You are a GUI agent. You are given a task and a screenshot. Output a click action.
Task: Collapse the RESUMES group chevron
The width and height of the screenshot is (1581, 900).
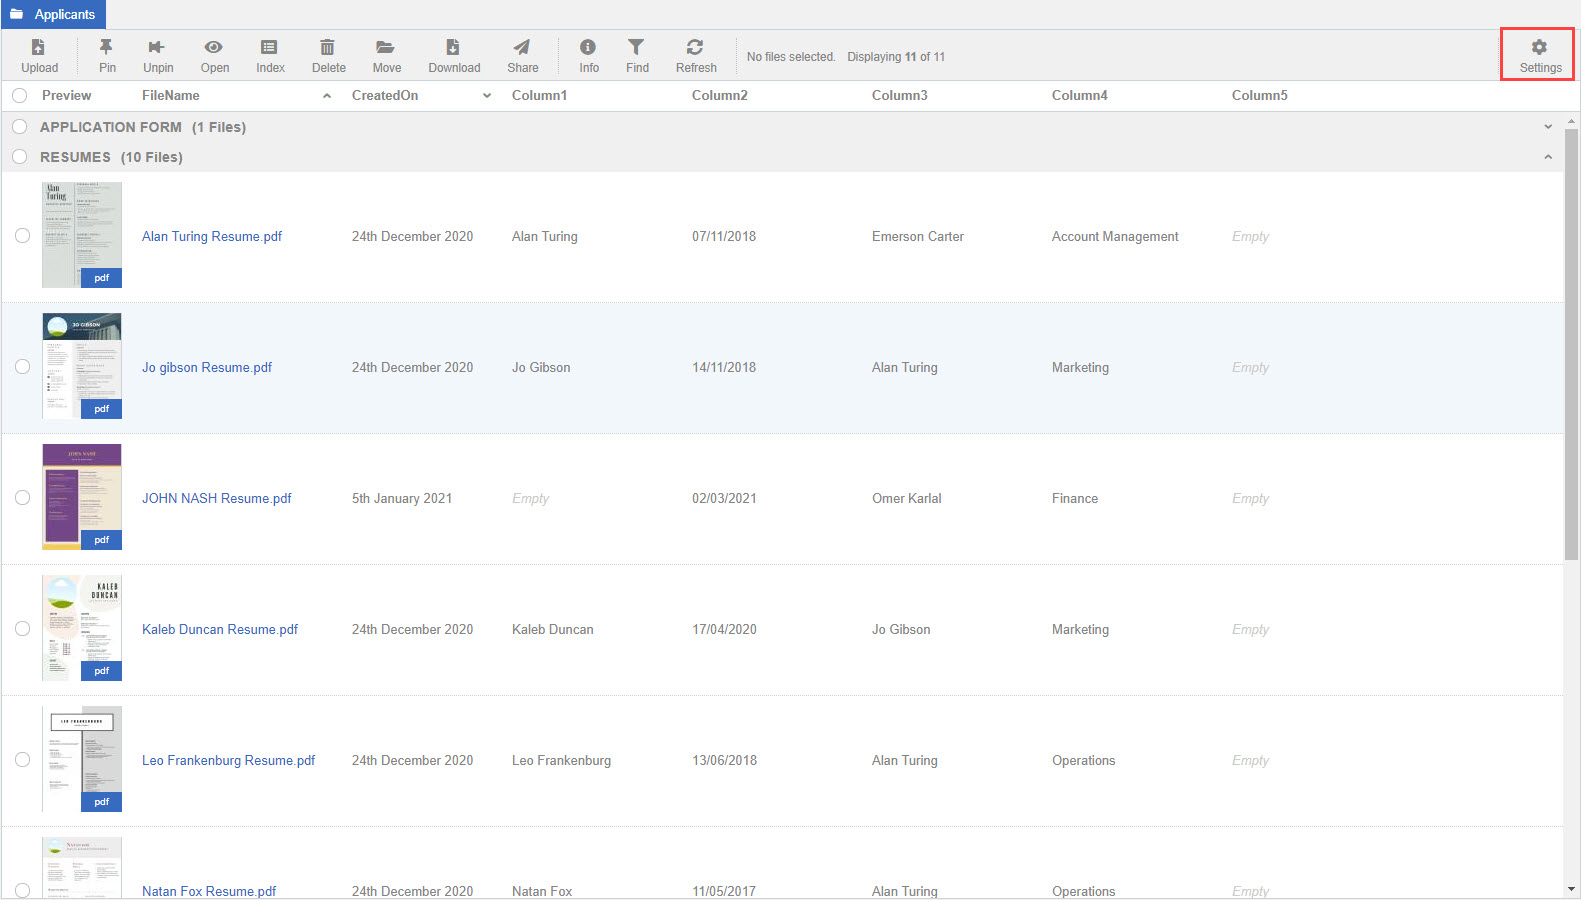pos(1548,157)
